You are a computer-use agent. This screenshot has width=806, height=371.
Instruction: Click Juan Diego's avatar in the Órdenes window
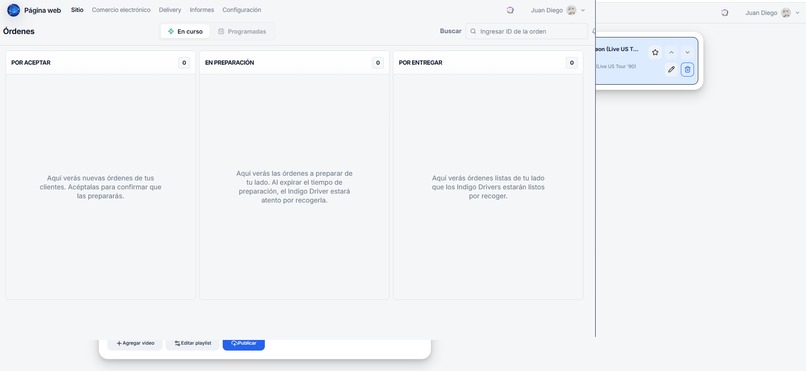[571, 10]
